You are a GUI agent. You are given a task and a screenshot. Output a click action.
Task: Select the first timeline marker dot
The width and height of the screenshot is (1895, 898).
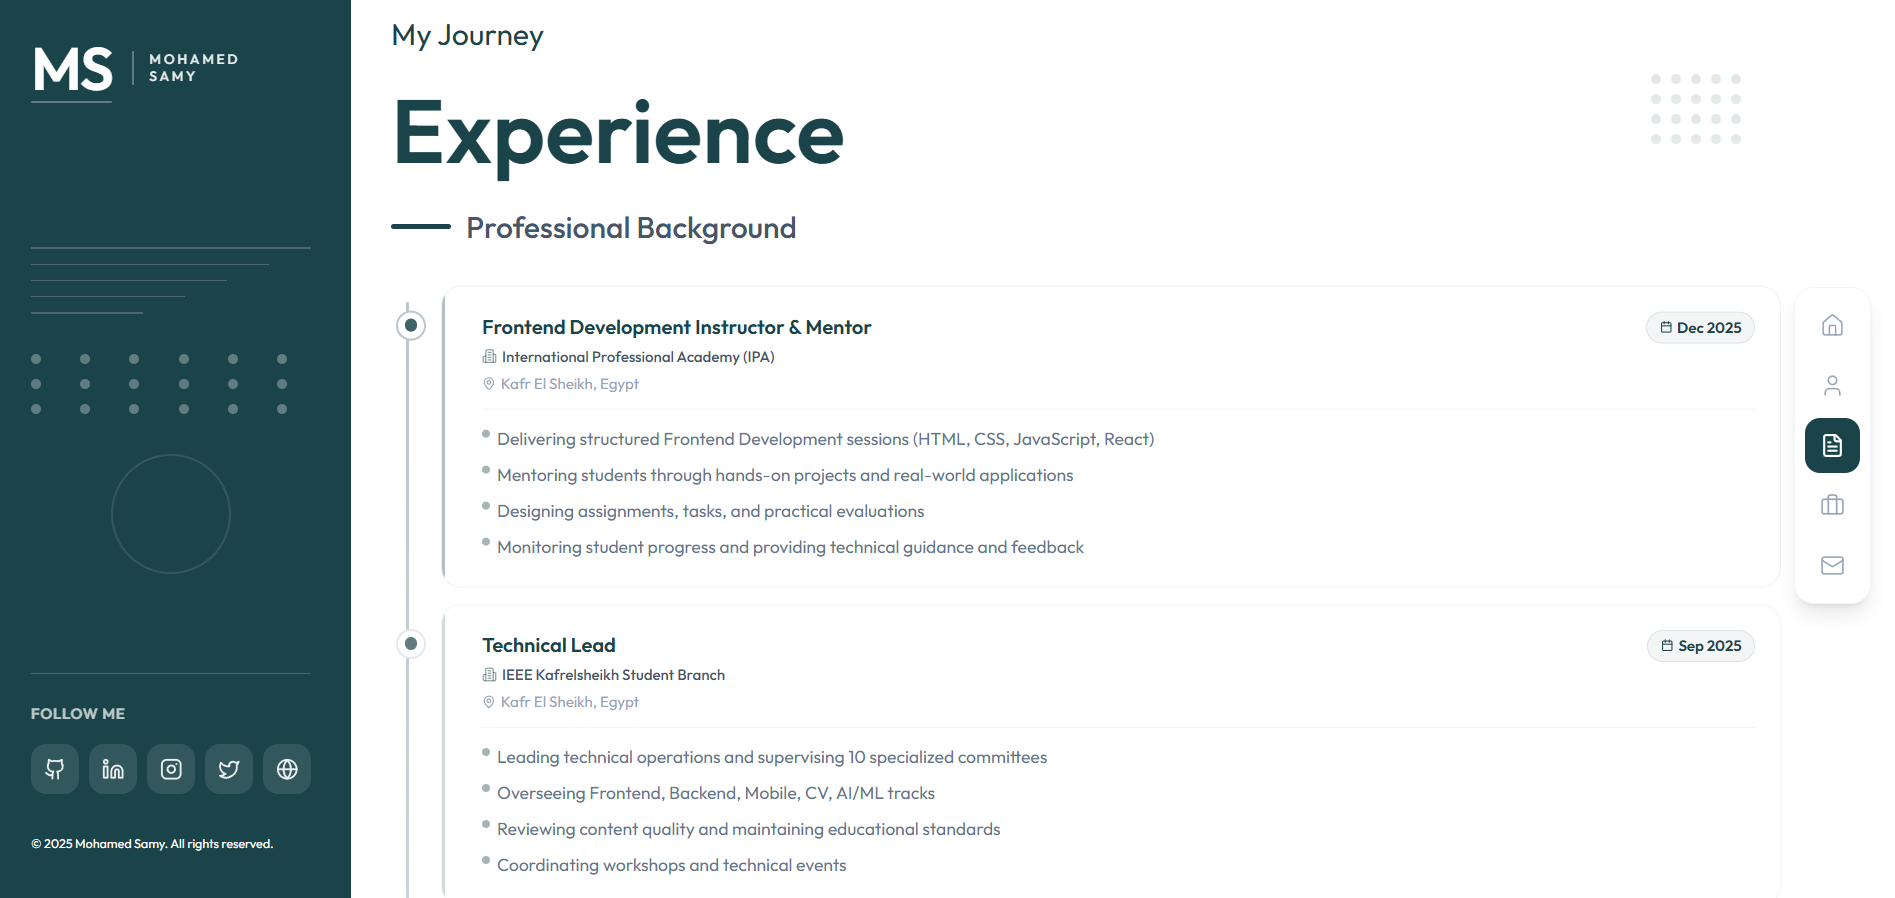(411, 325)
